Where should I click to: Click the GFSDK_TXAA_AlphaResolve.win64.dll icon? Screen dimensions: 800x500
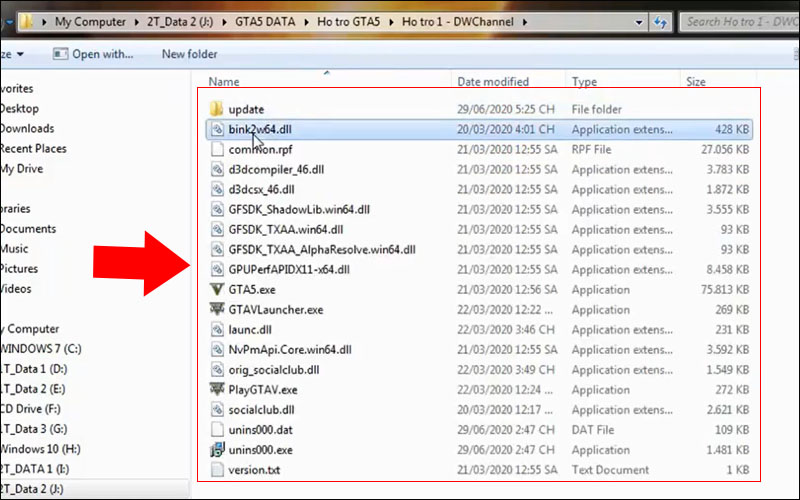pyautogui.click(x=217, y=249)
